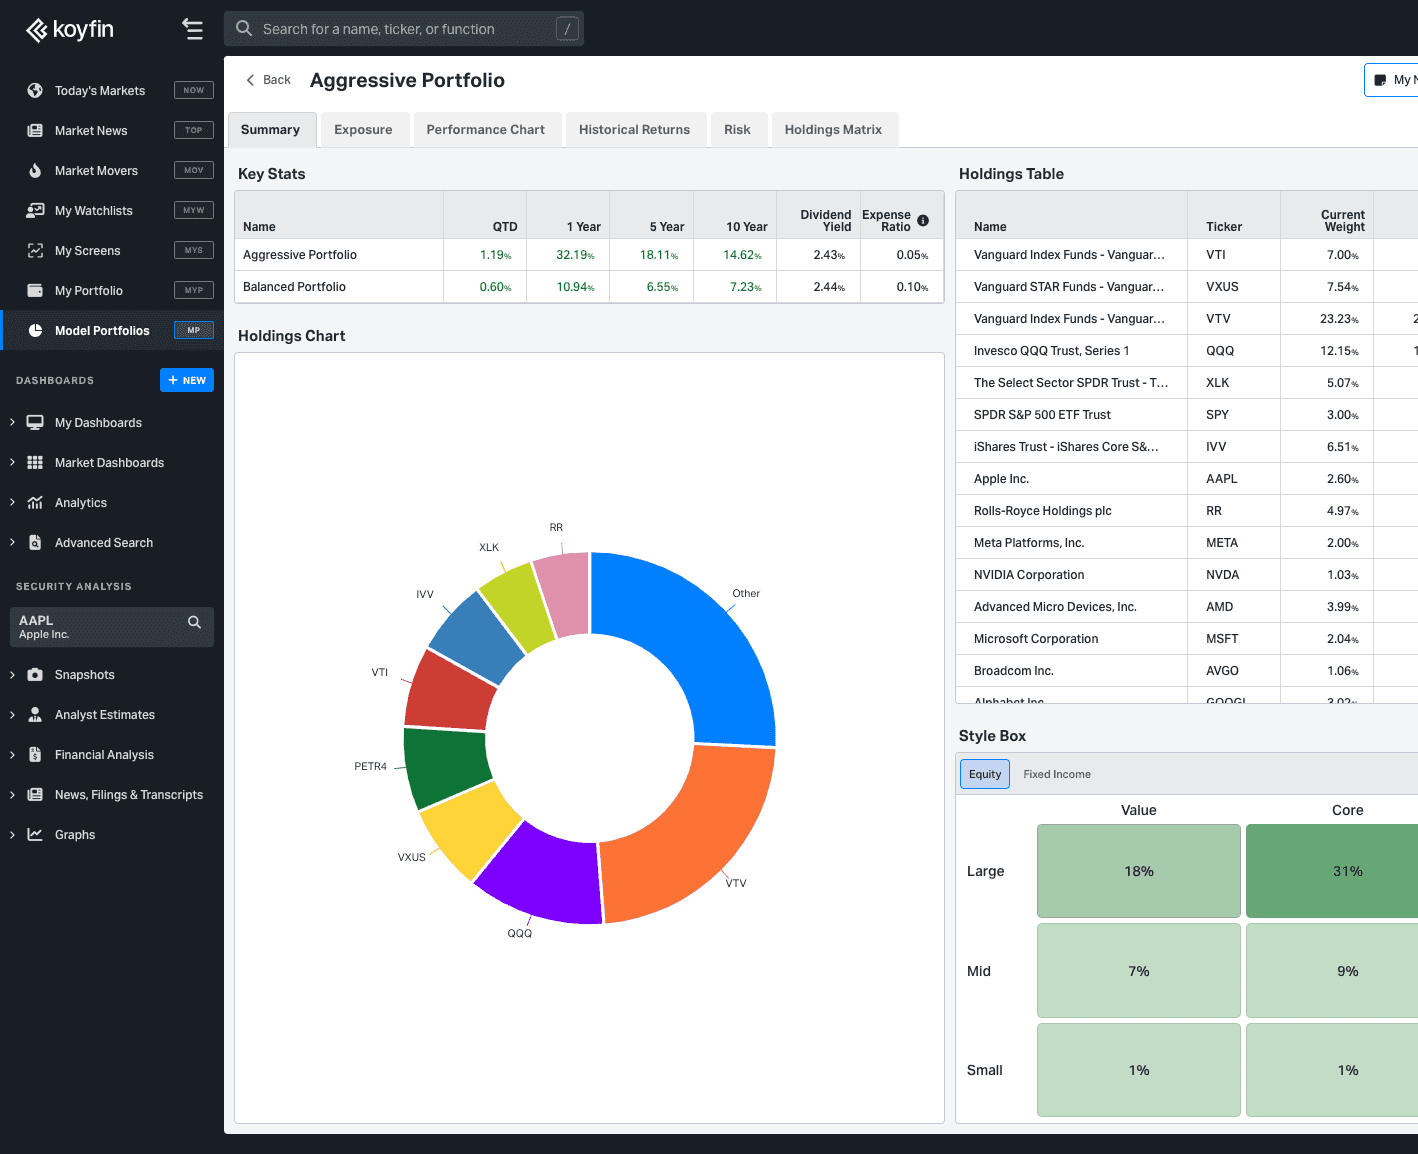Click the Market News newspaper icon

[35, 131]
